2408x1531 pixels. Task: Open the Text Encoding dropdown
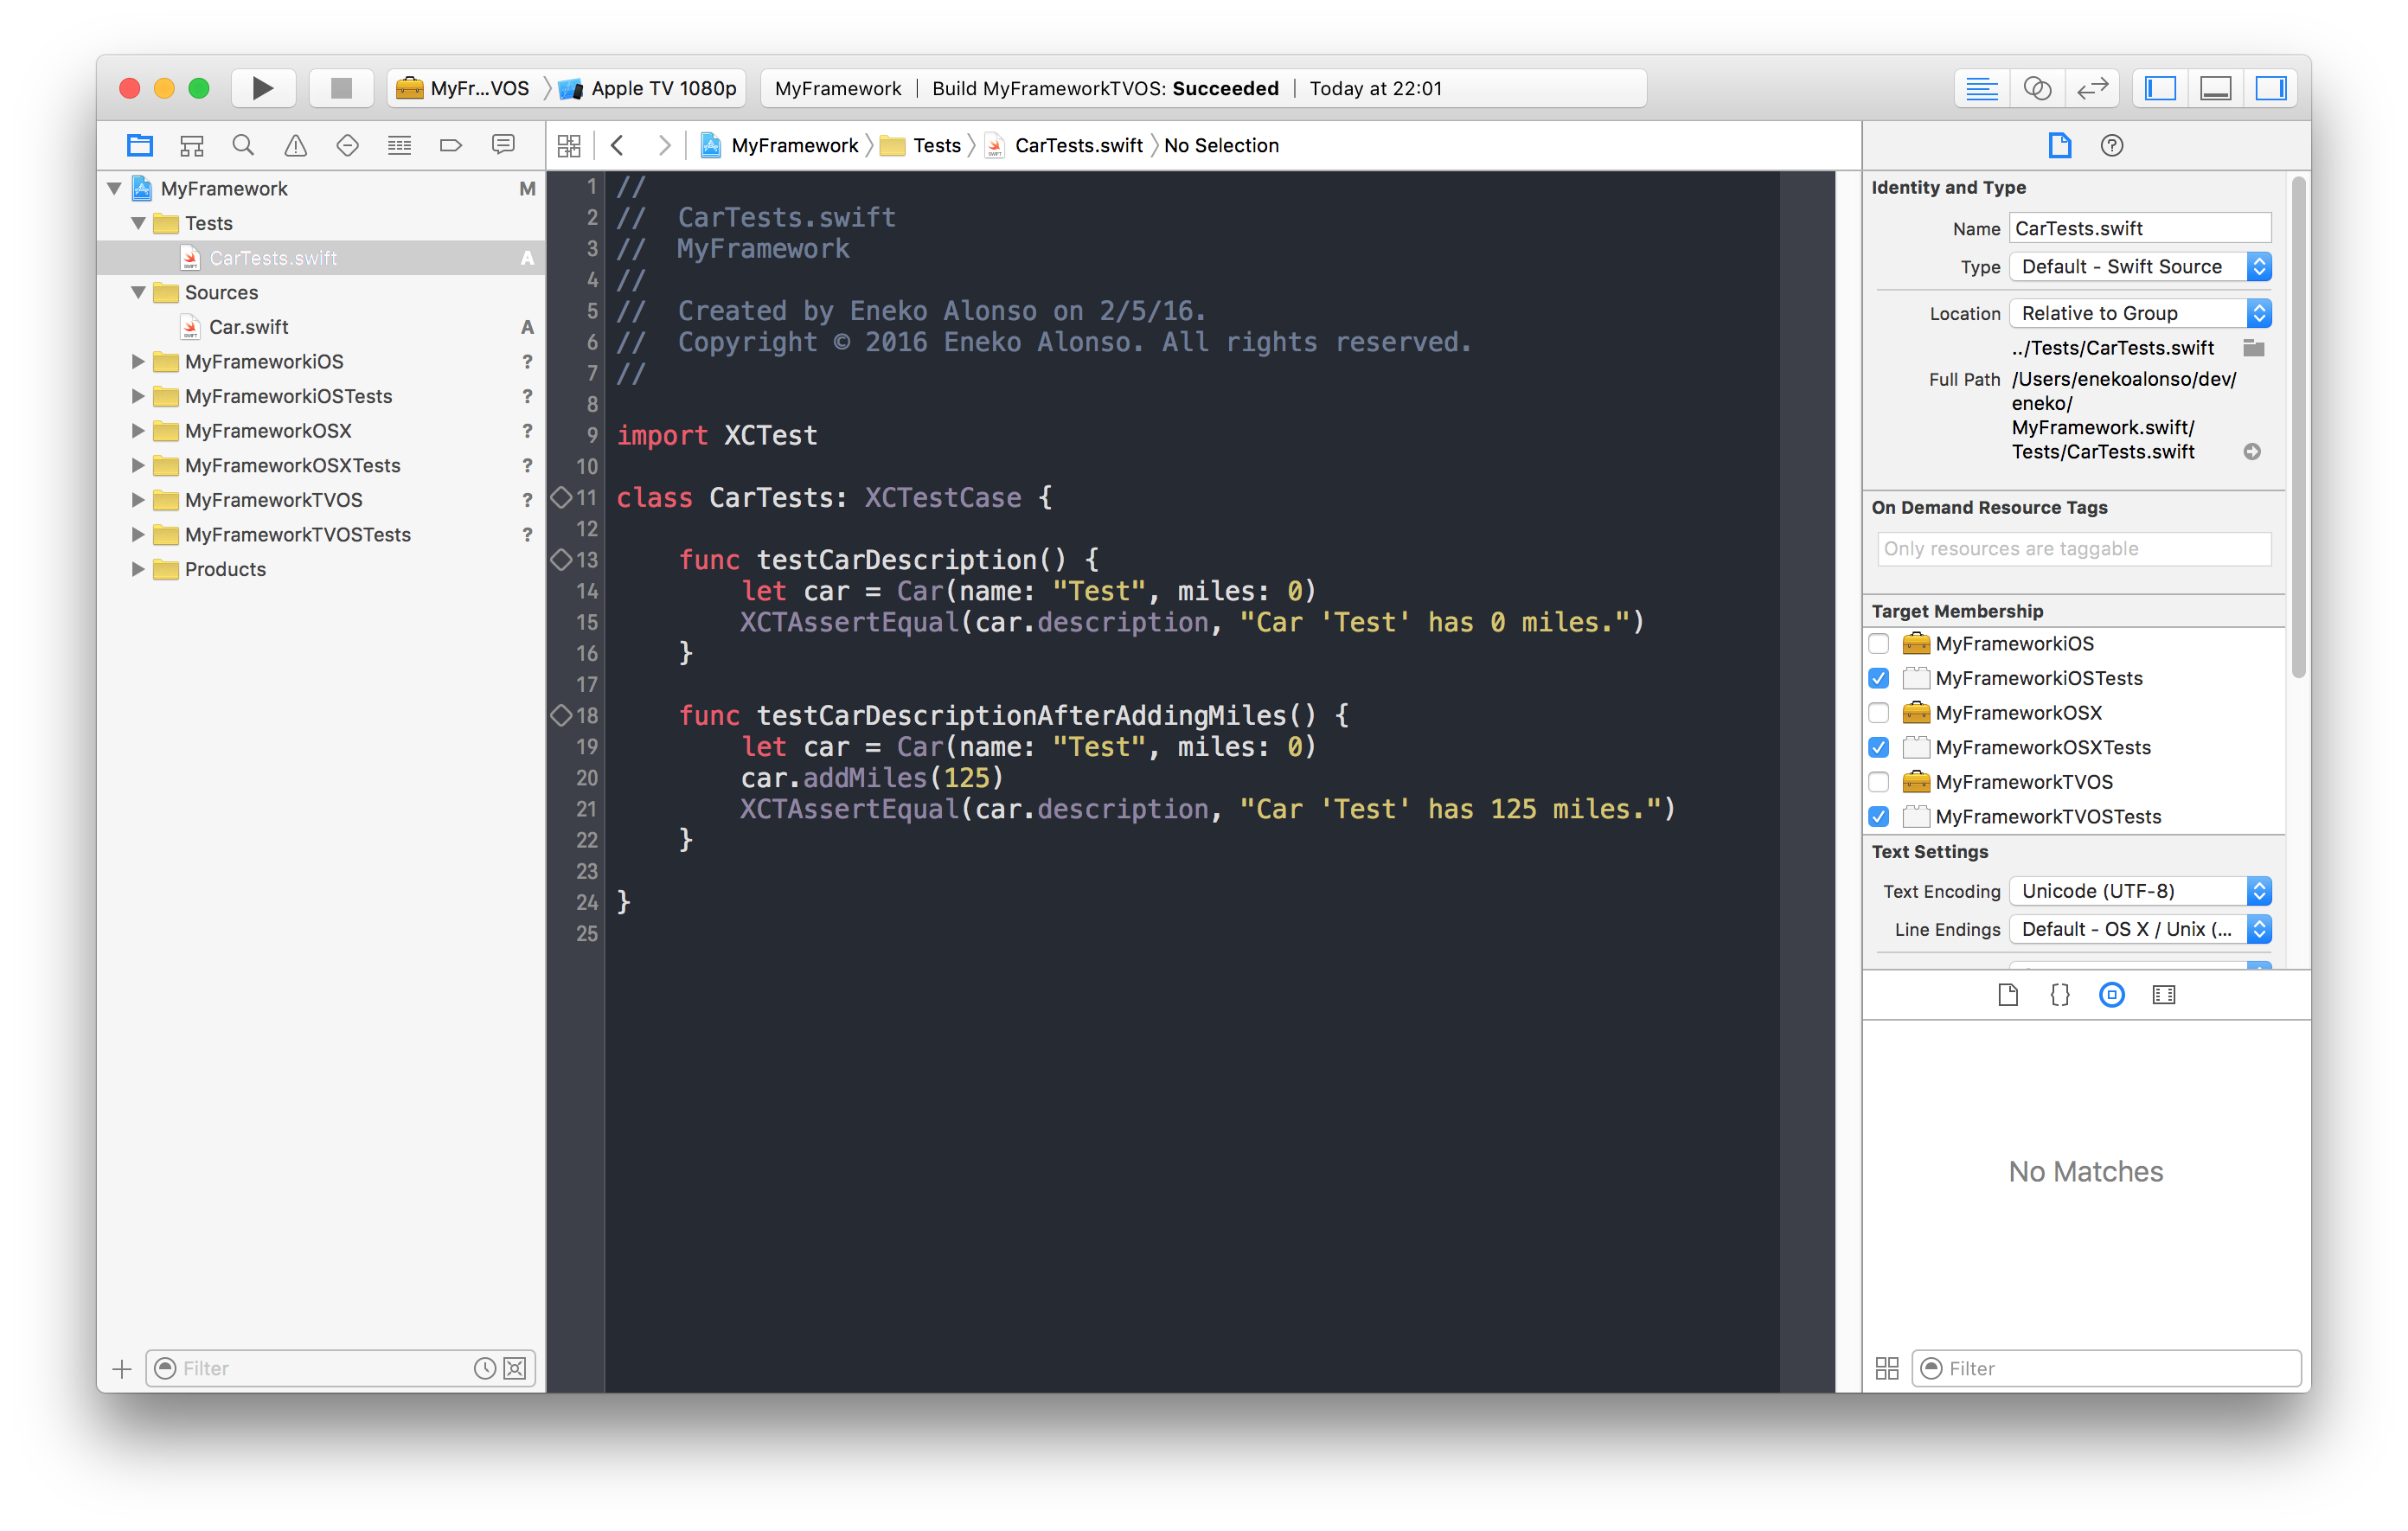click(2139, 891)
